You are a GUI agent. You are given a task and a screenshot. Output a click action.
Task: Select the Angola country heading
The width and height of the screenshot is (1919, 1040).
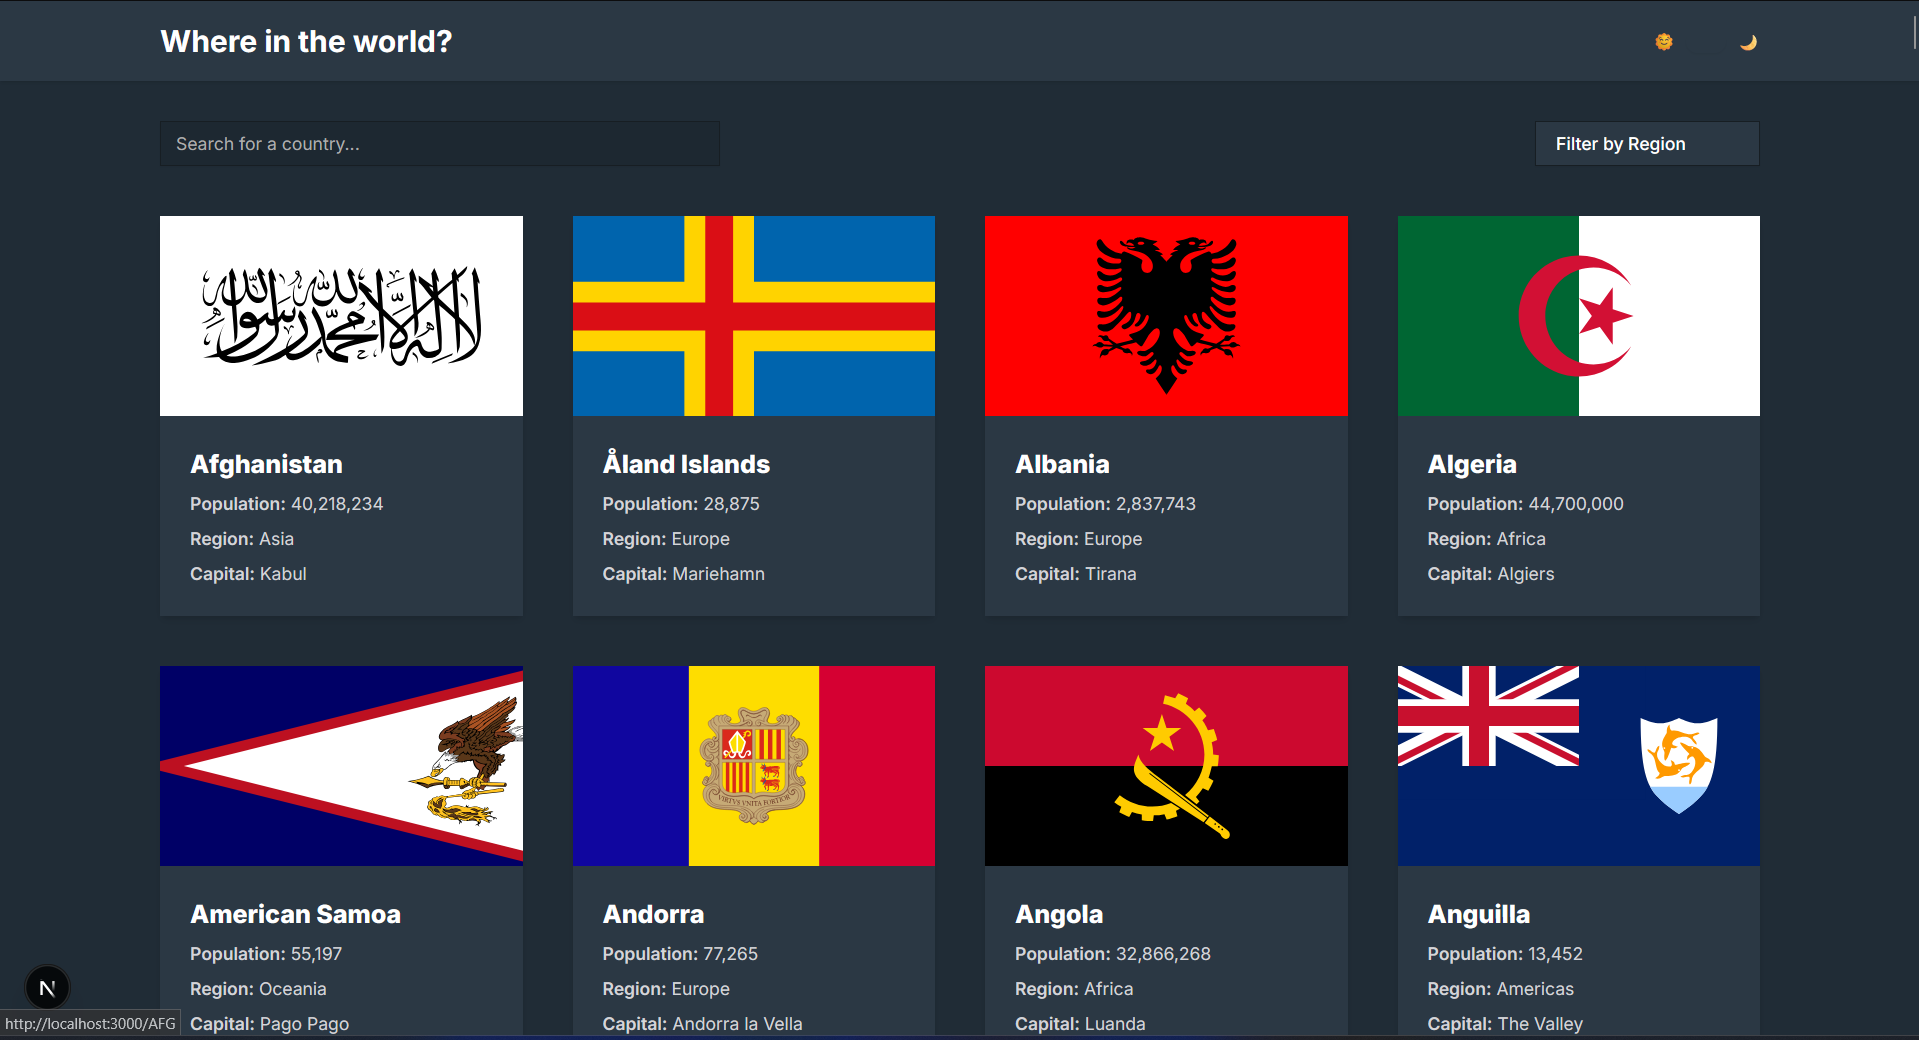tap(1059, 914)
